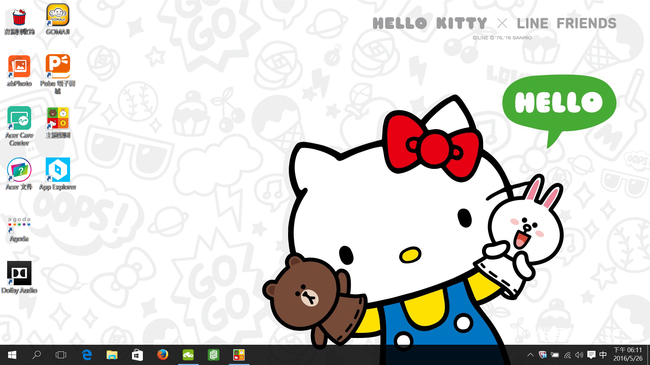Open the Windows Store taskbar icon
The width and height of the screenshot is (650, 365).
tap(137, 355)
